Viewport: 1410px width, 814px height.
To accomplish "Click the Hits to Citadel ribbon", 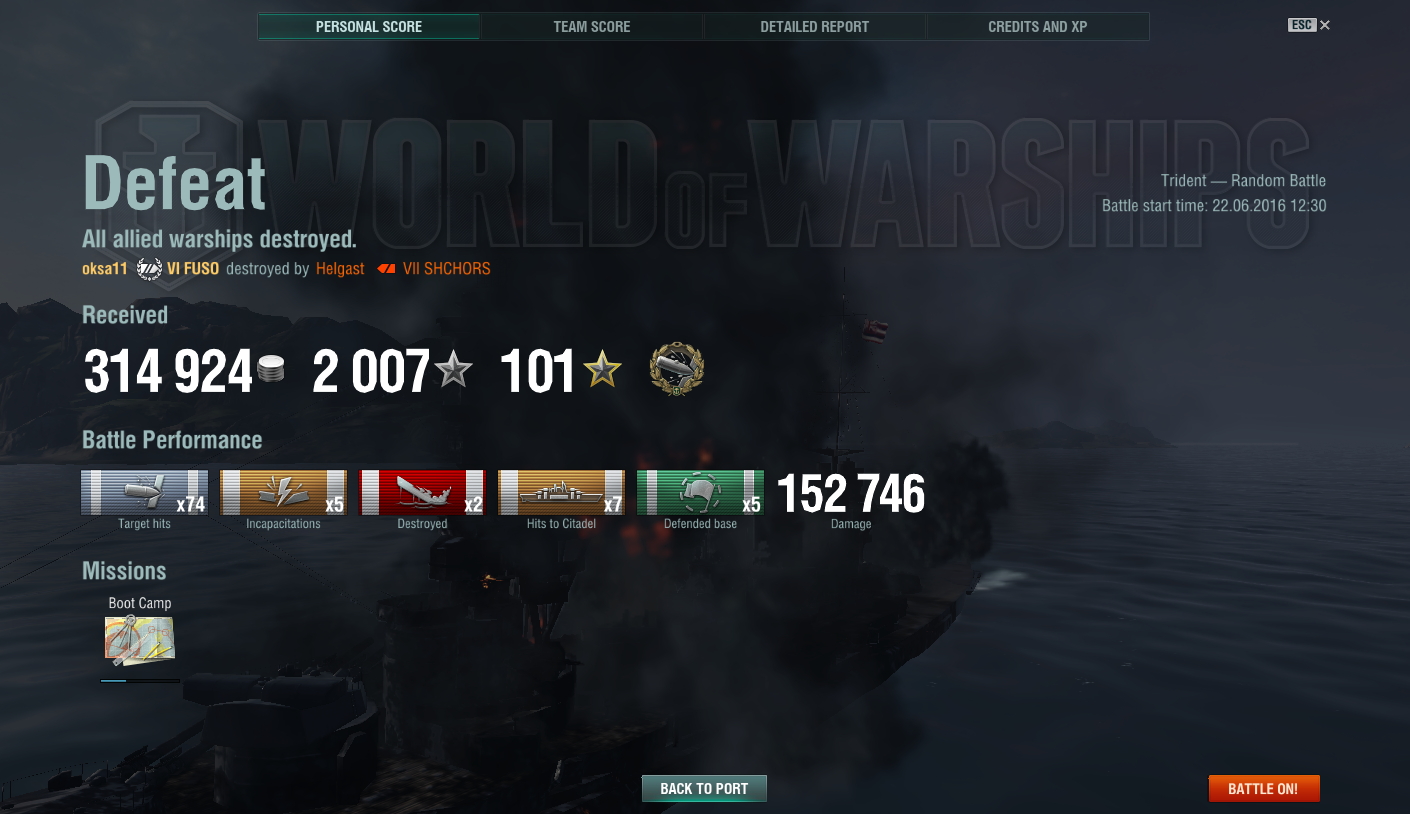I will click(x=562, y=492).
